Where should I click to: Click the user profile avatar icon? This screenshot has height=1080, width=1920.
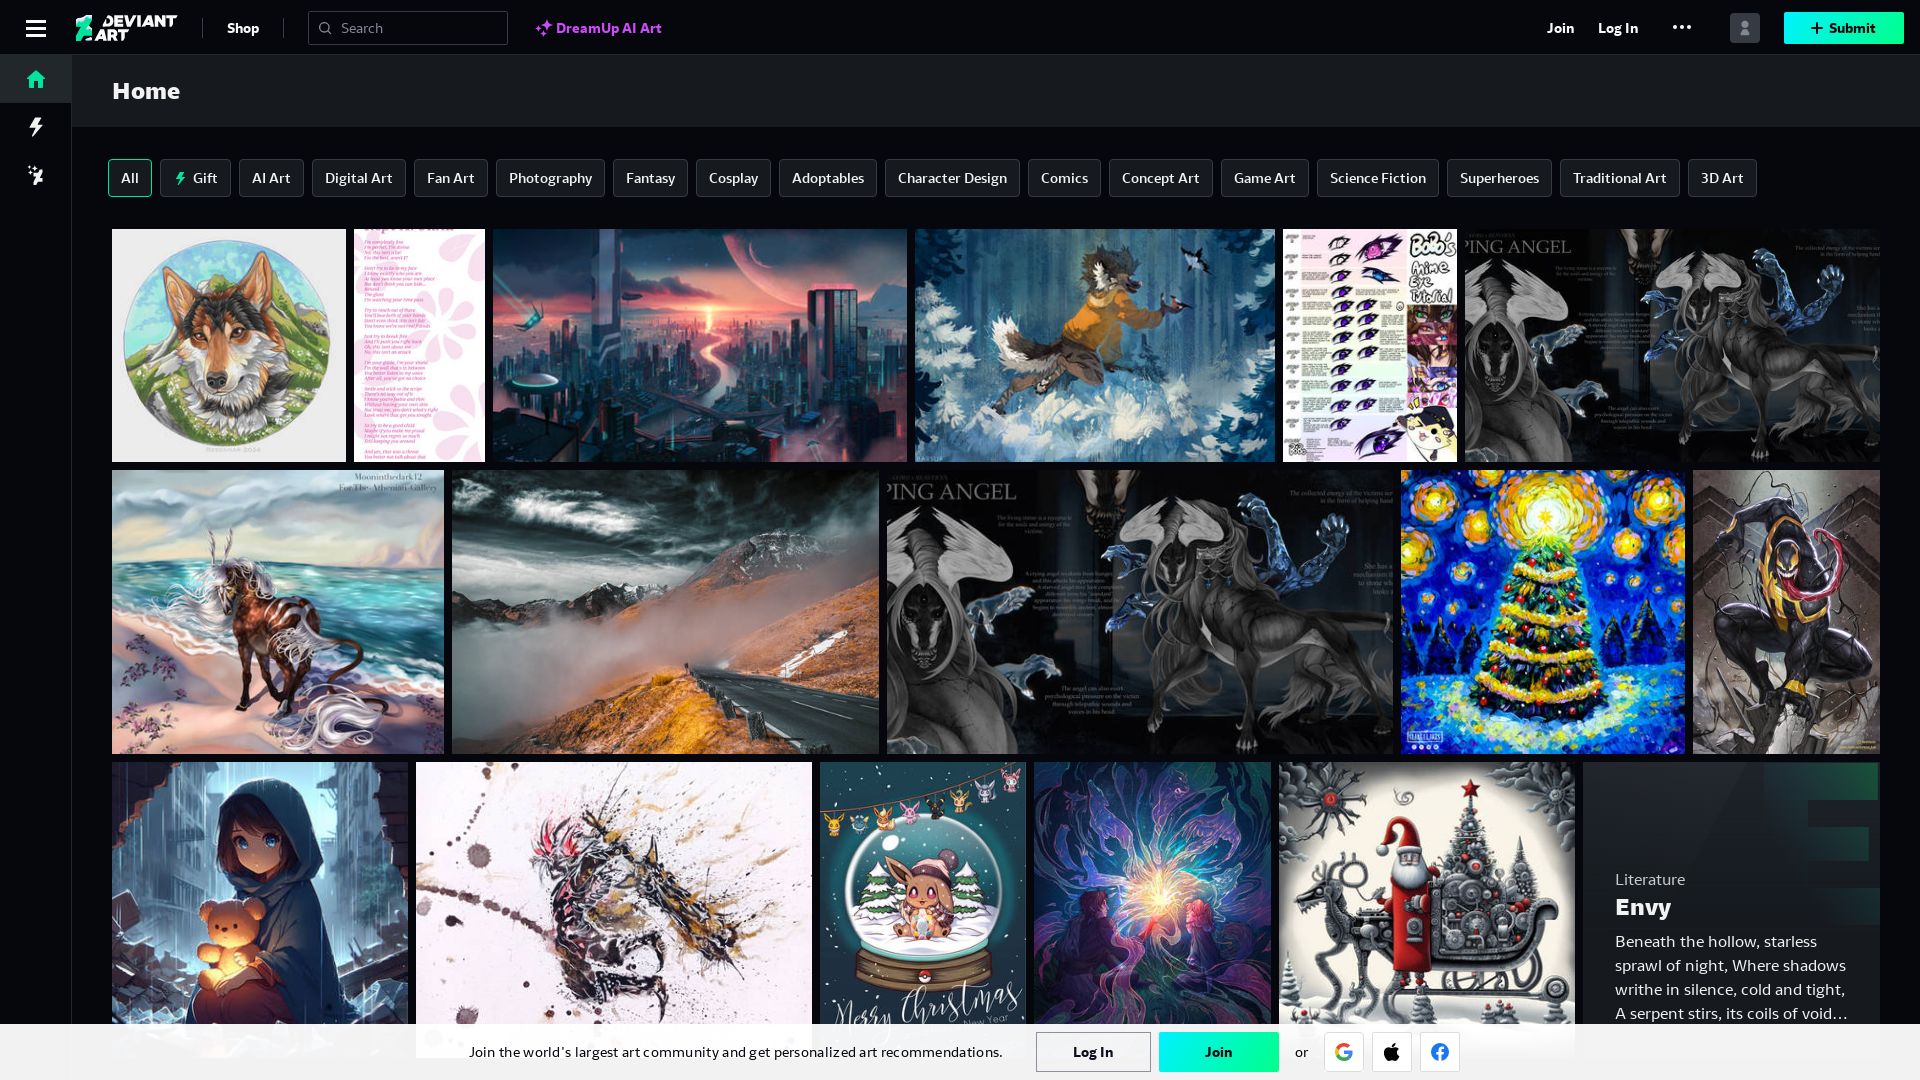point(1745,28)
